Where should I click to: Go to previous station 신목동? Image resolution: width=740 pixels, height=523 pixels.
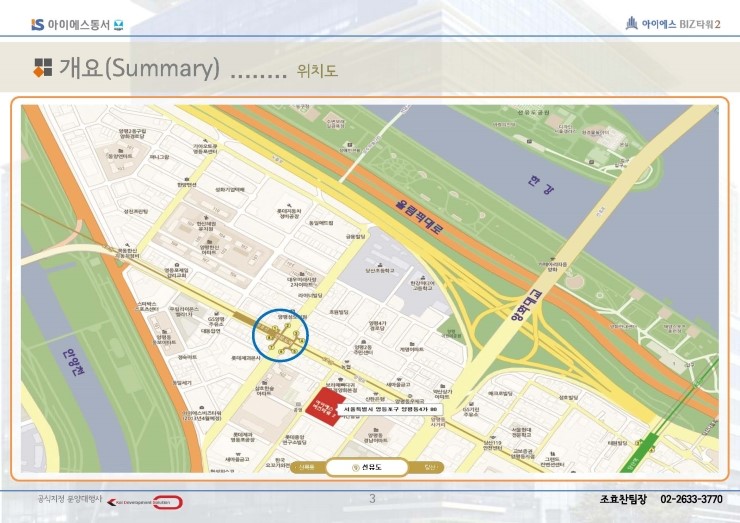[306, 467]
